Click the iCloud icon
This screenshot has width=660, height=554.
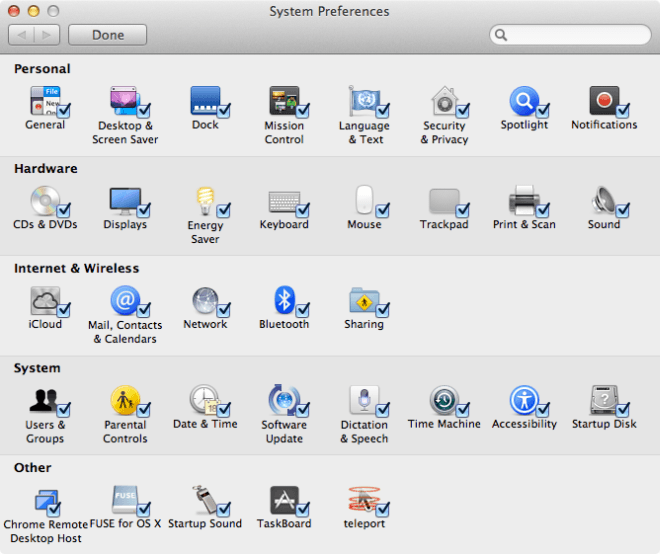45,301
